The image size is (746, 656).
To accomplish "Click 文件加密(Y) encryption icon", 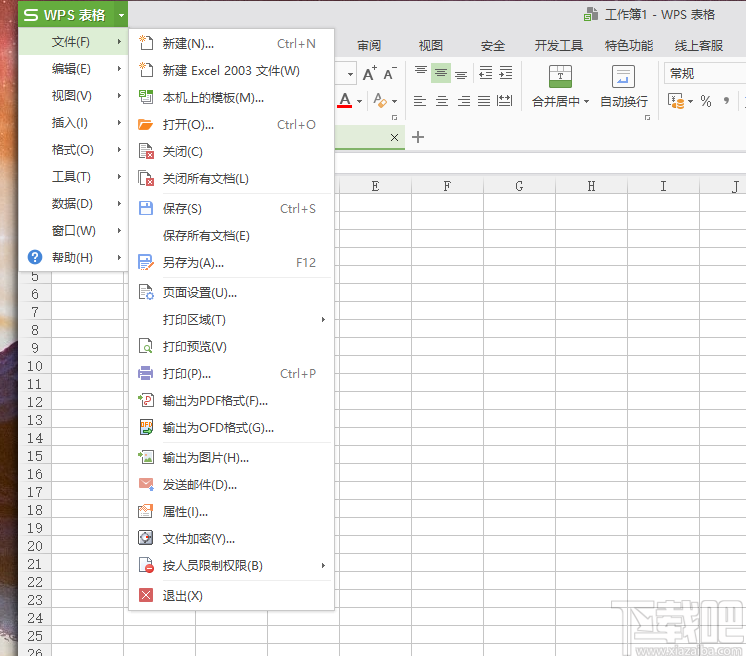I will (146, 538).
